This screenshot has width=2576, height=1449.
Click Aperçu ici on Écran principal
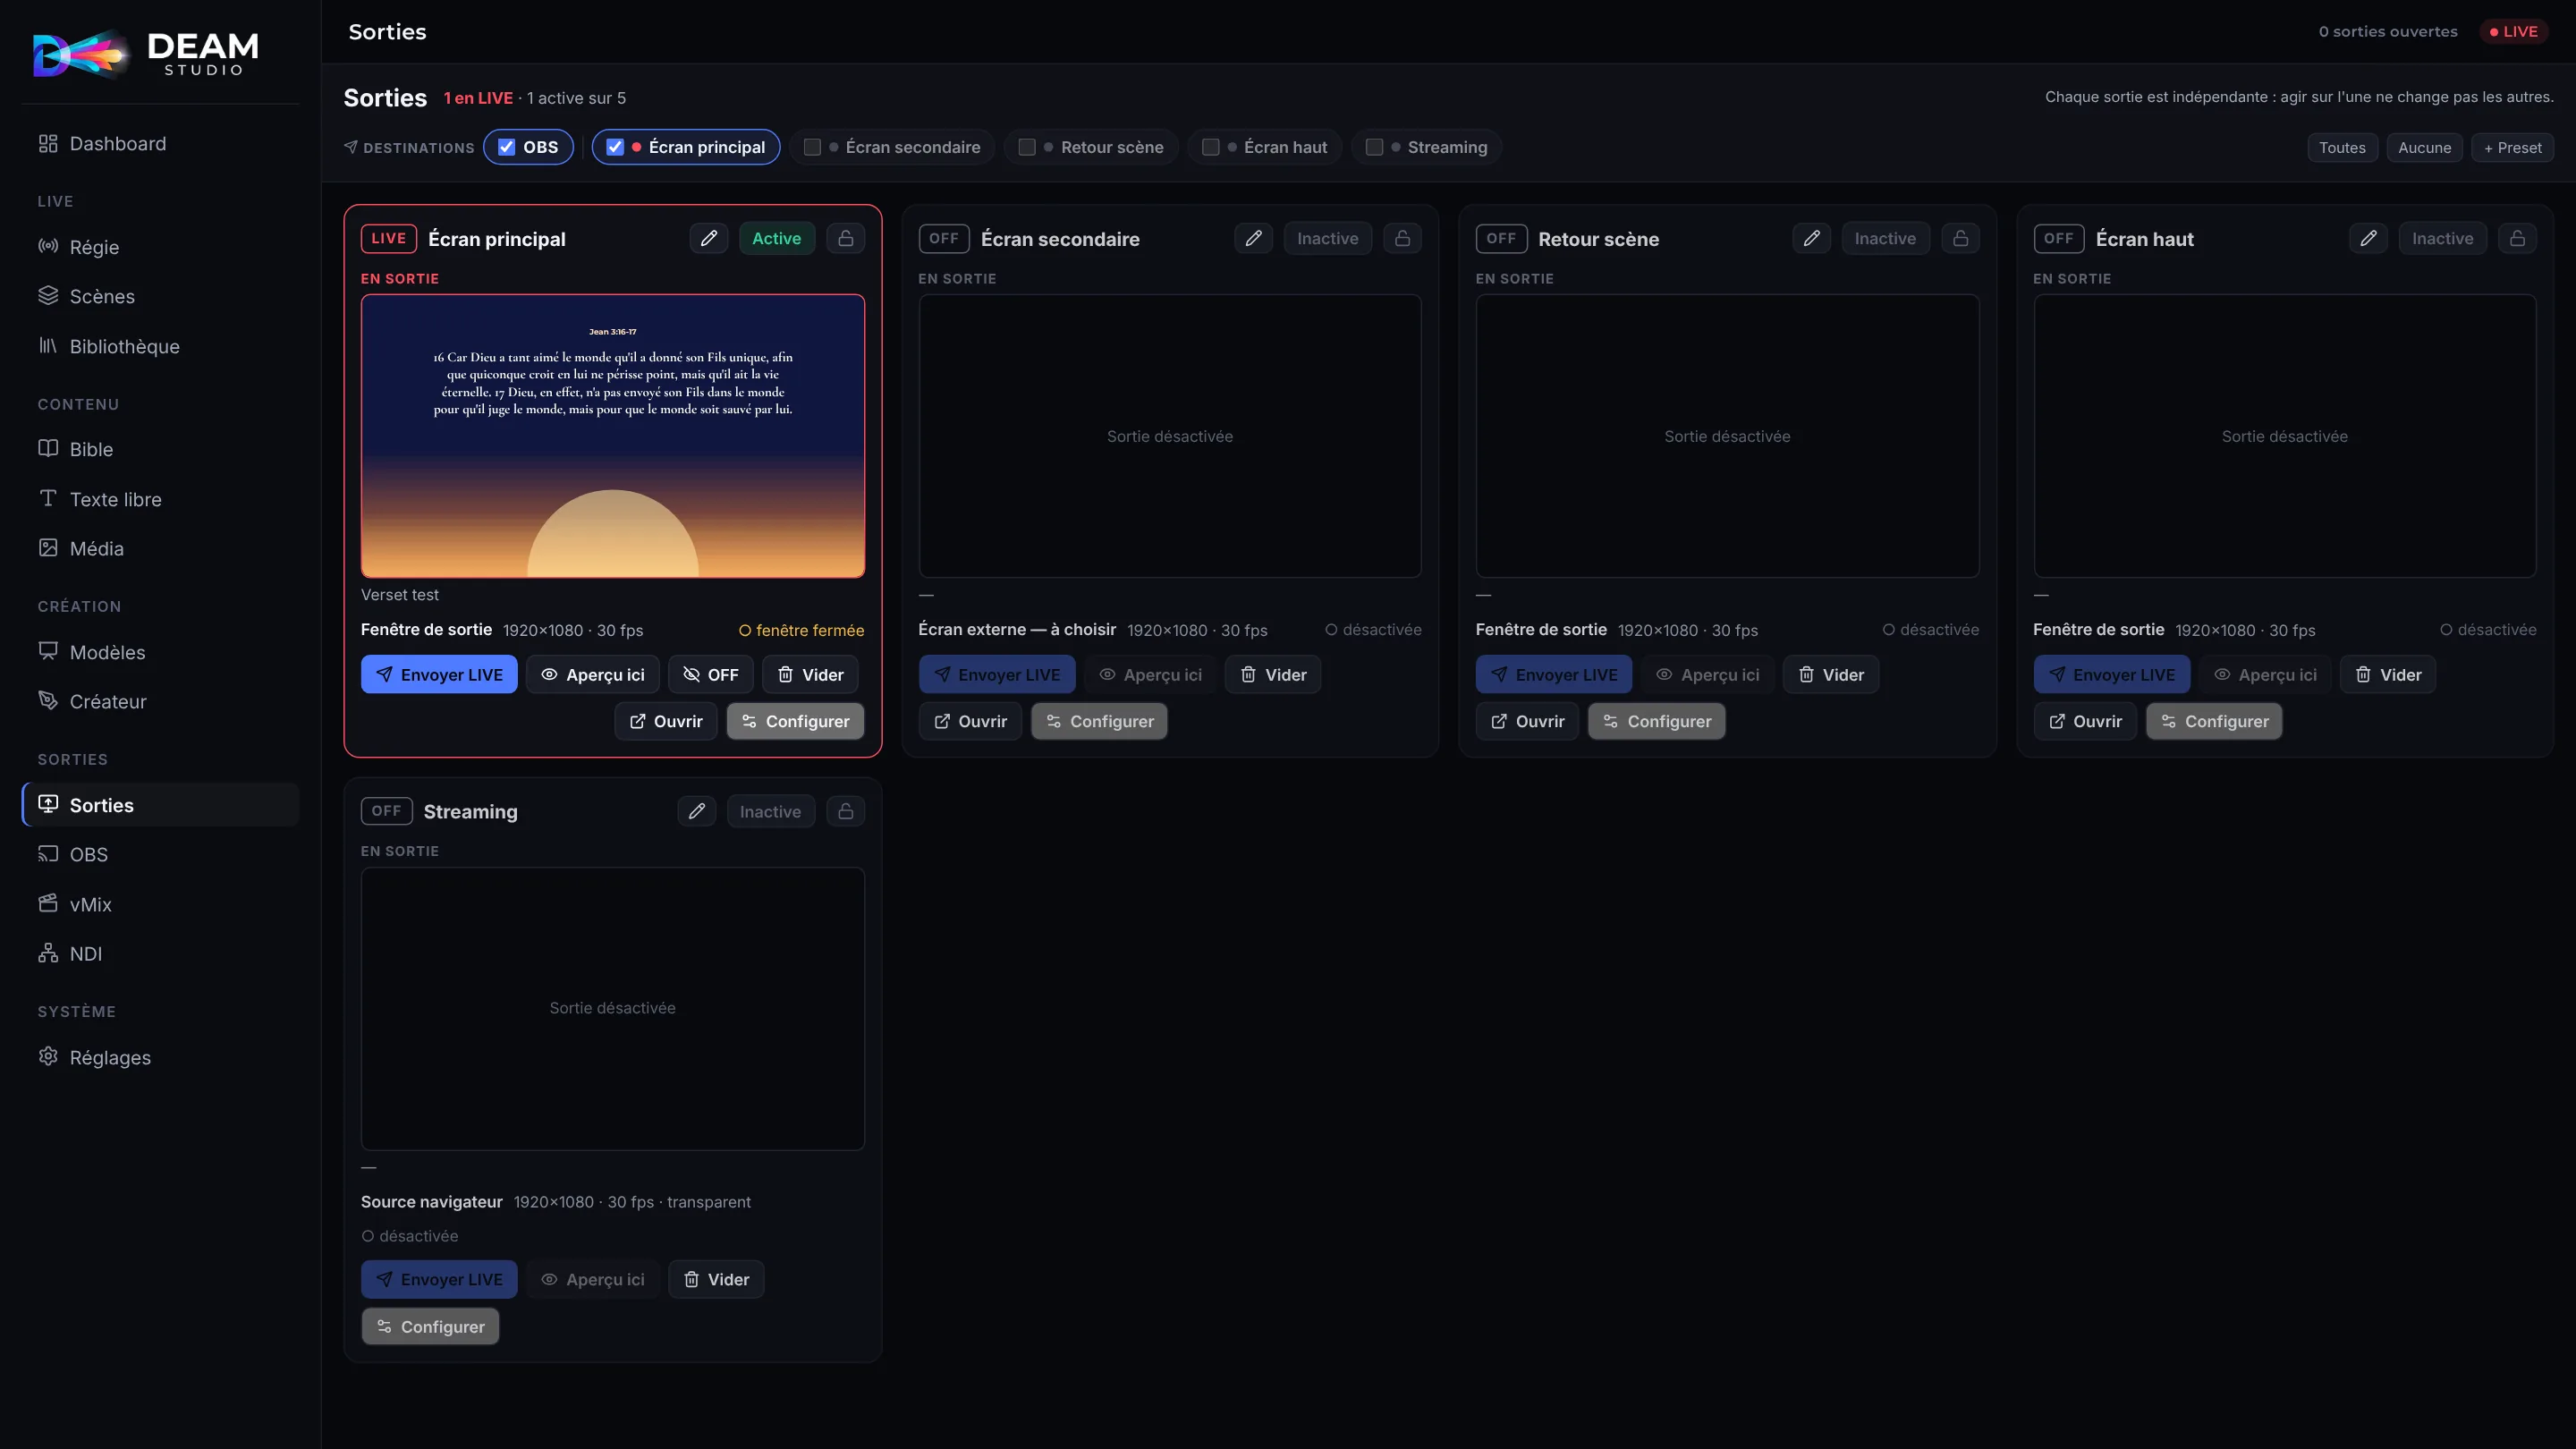593,674
